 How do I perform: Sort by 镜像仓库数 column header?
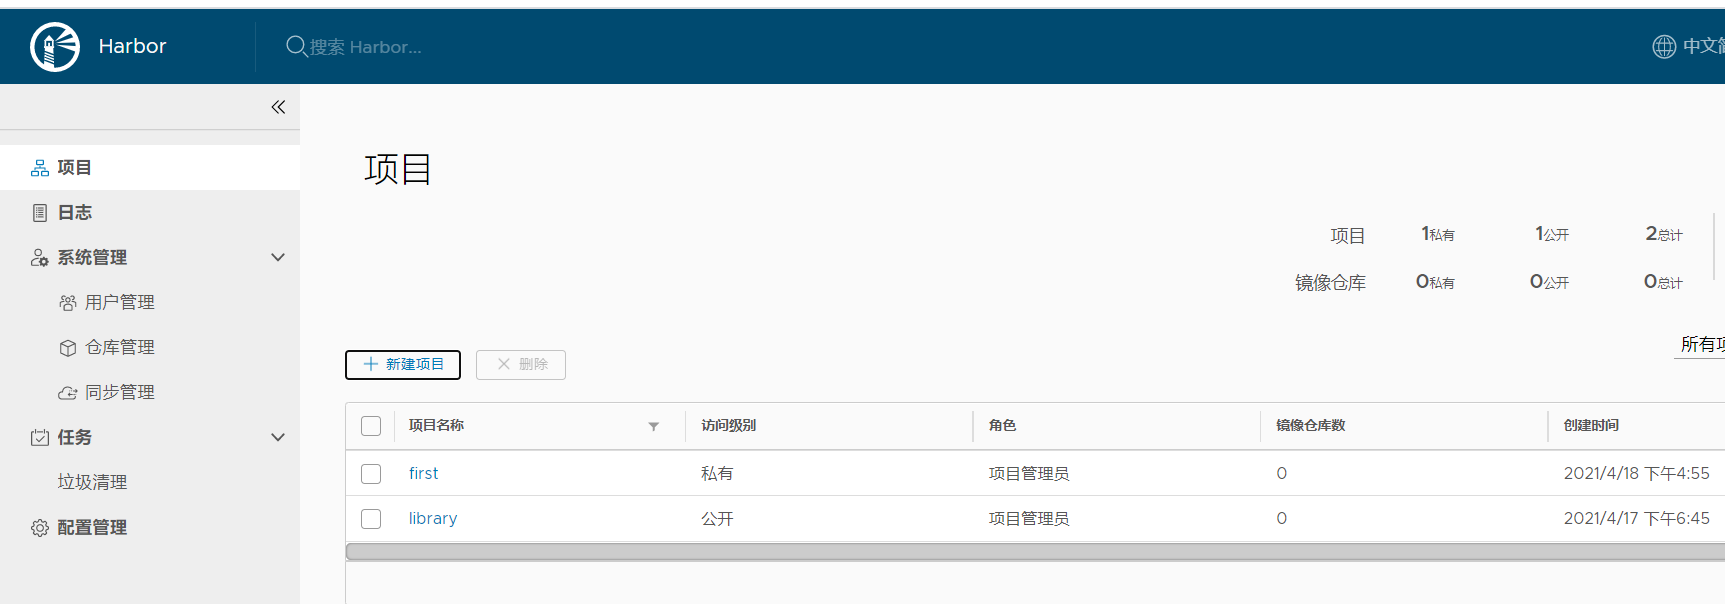tap(1311, 426)
